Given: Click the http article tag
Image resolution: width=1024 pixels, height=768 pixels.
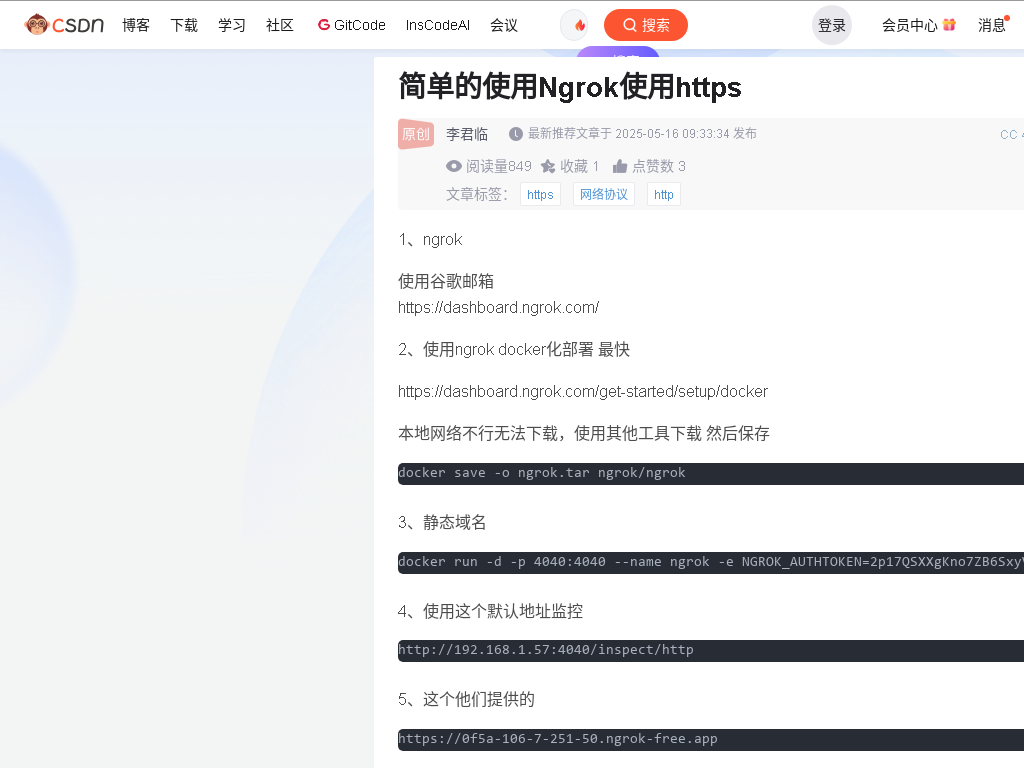Looking at the screenshot, I should tap(664, 195).
